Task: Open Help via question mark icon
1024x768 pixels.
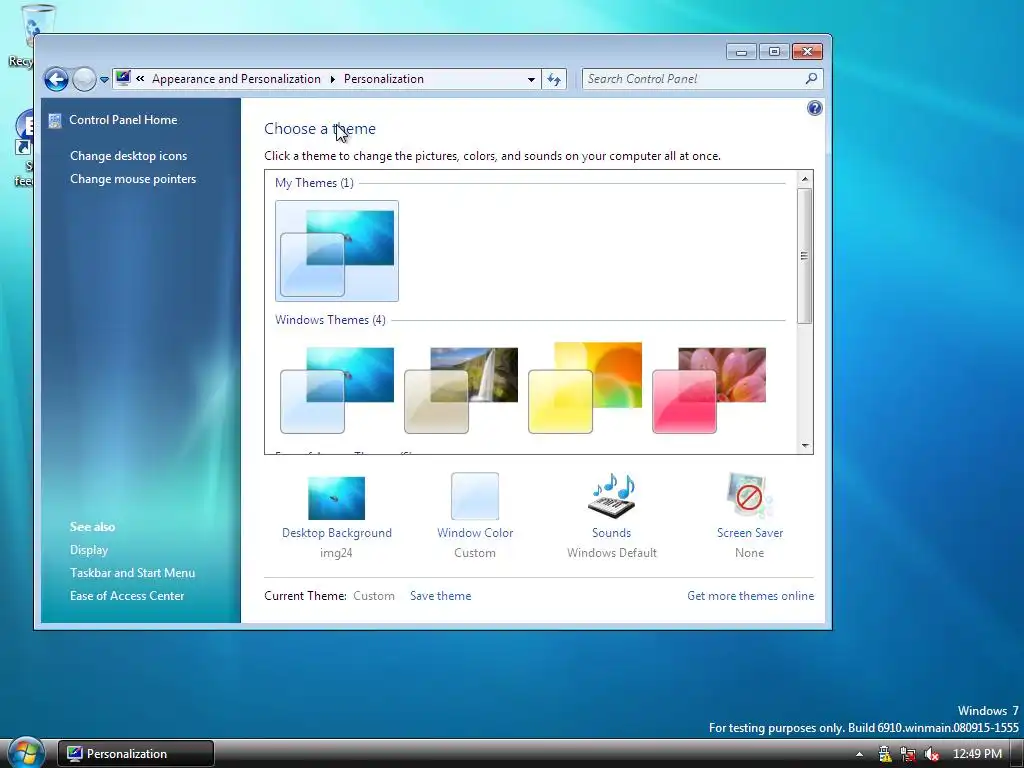Action: [814, 108]
